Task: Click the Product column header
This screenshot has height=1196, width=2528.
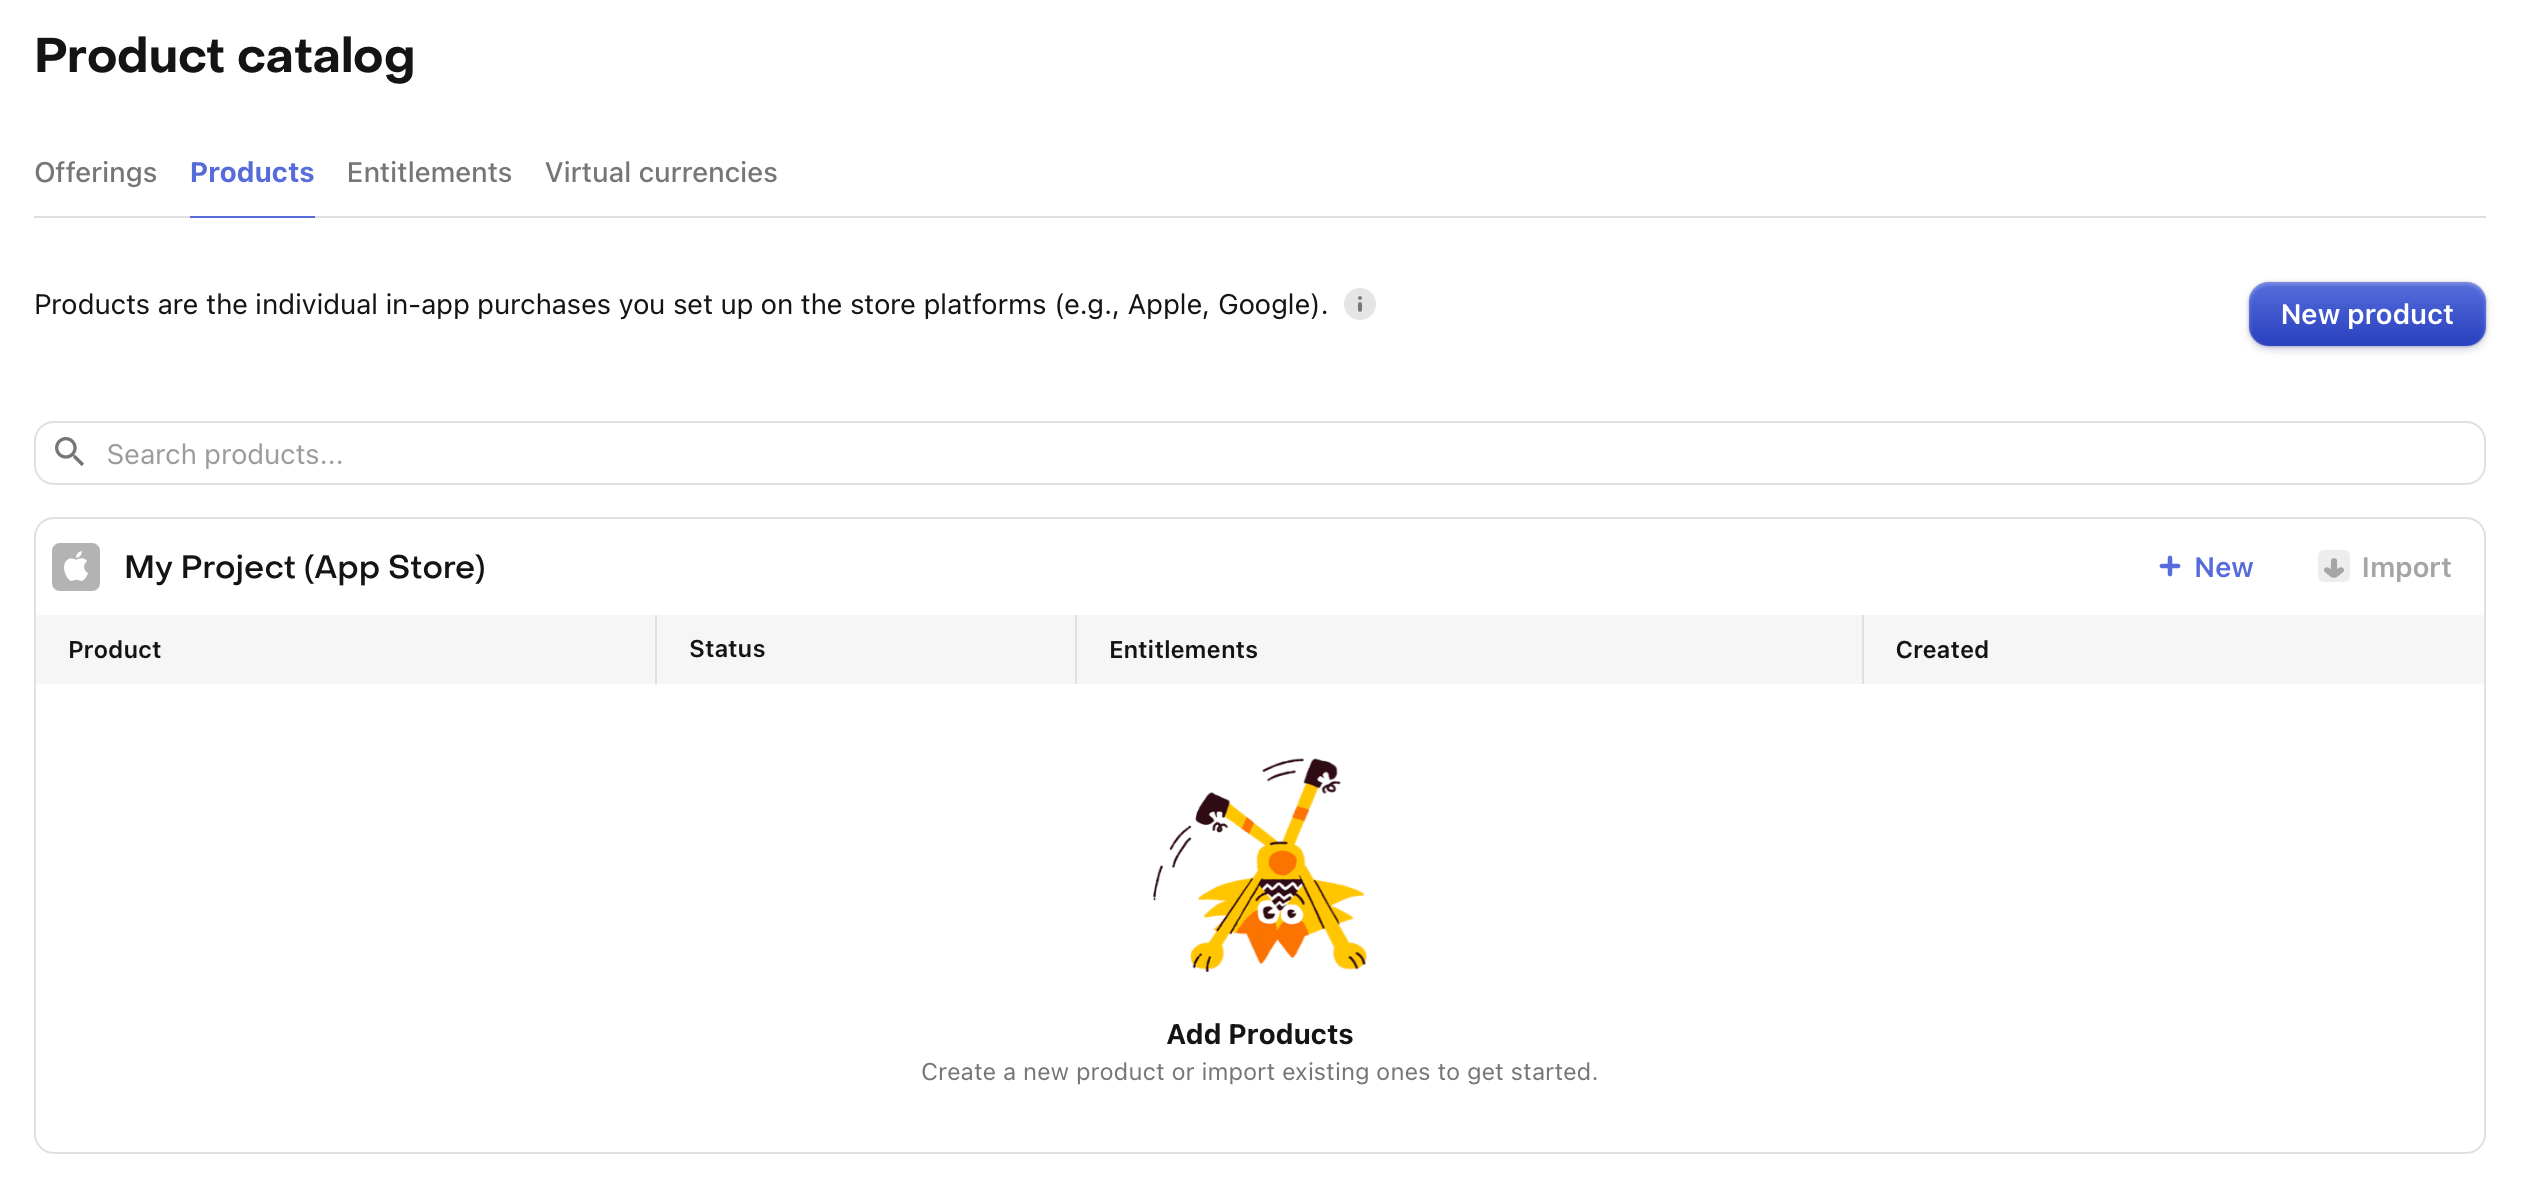Action: tap(115, 650)
